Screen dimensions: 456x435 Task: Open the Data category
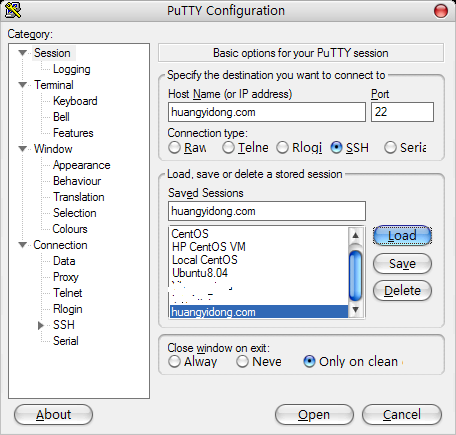click(x=64, y=261)
